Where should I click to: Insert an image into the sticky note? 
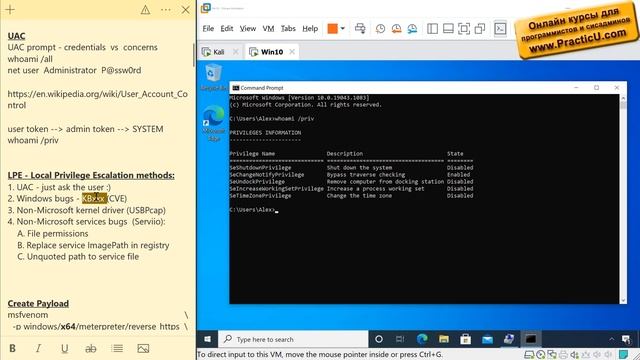[143, 348]
